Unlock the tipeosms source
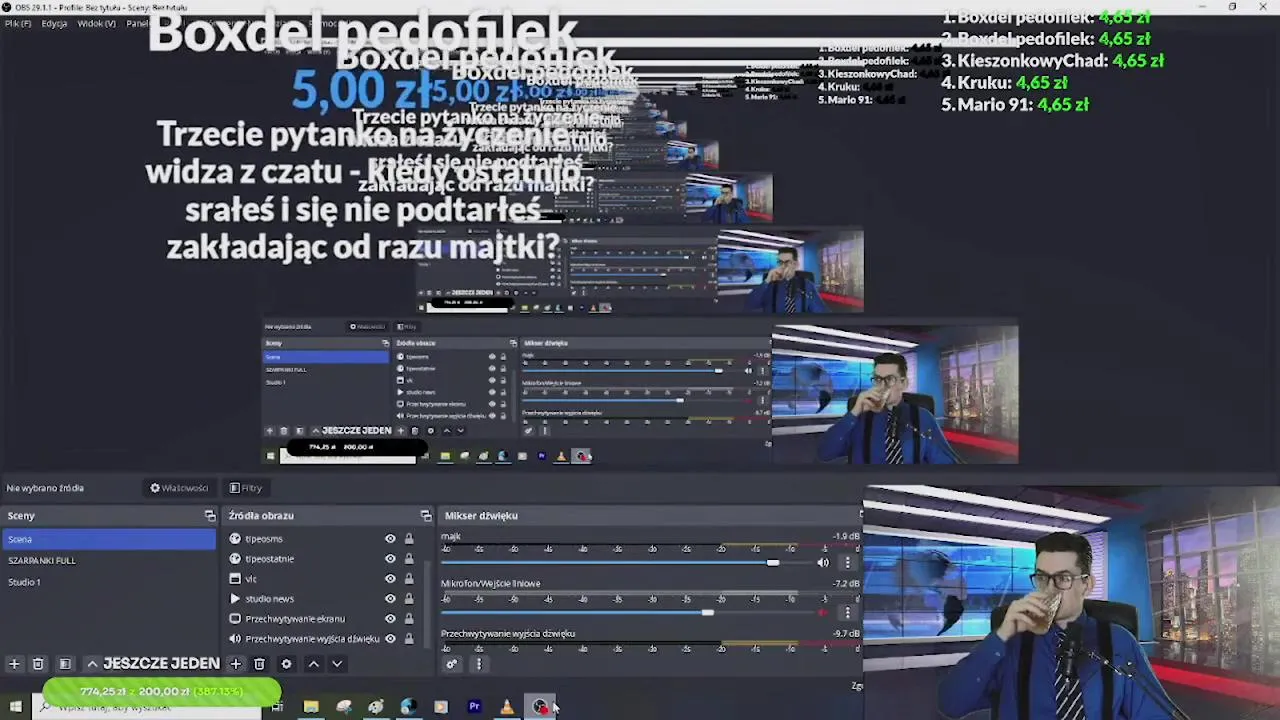This screenshot has width=1280, height=720. 408,539
